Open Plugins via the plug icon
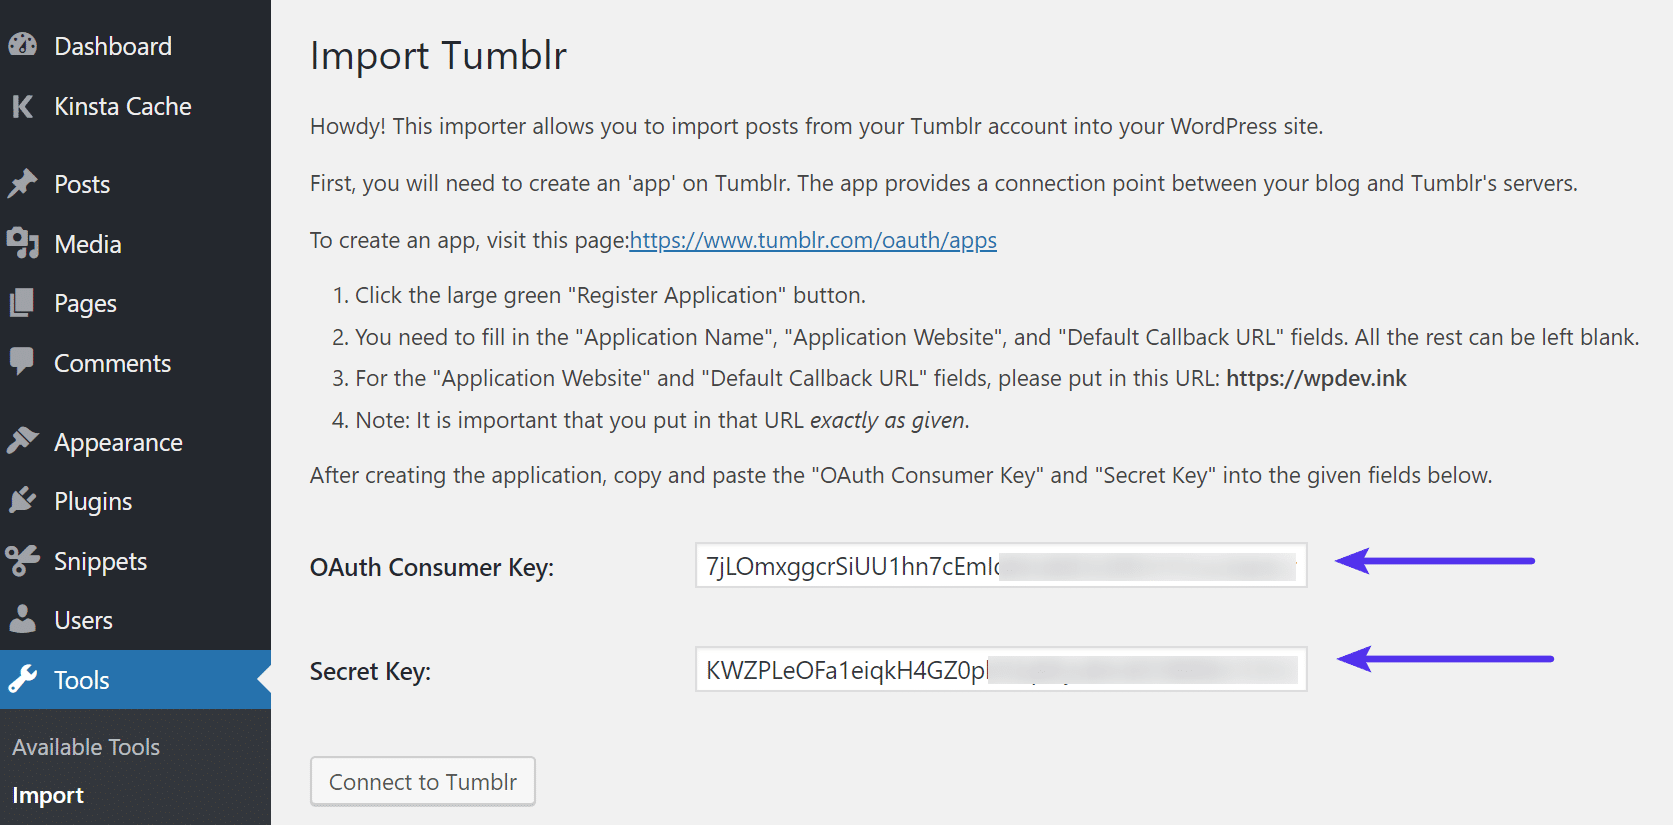Image resolution: width=1673 pixels, height=825 pixels. (22, 500)
